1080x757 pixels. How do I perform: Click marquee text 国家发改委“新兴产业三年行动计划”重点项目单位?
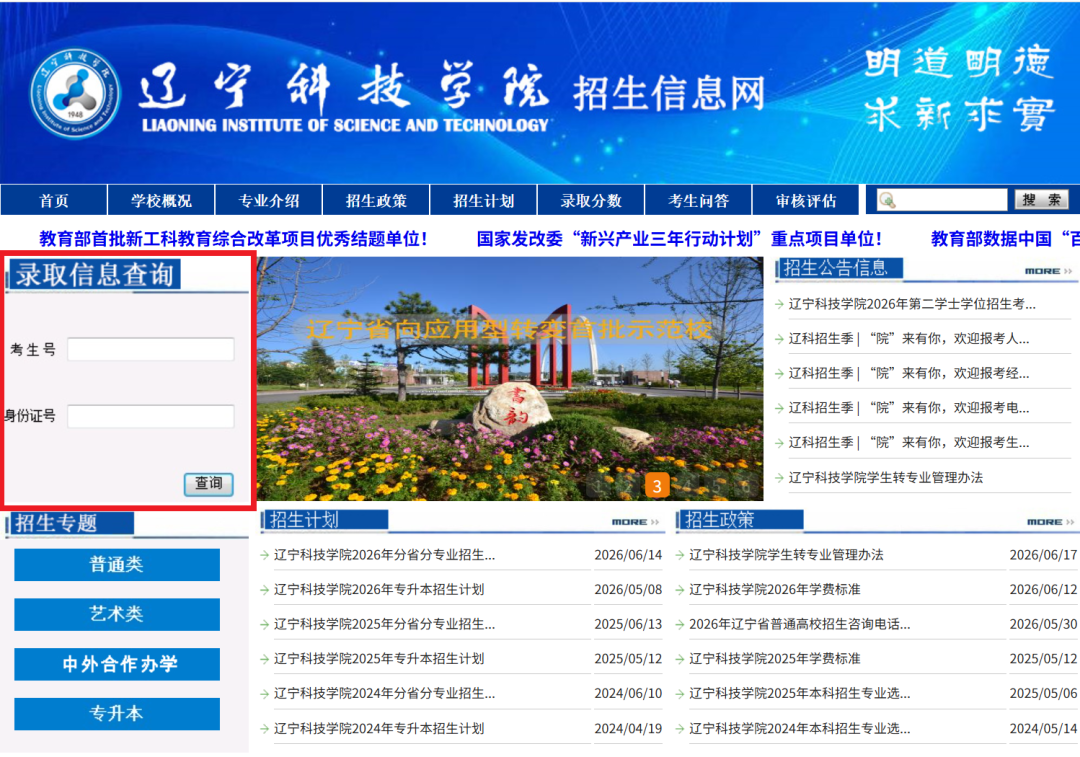679,239
